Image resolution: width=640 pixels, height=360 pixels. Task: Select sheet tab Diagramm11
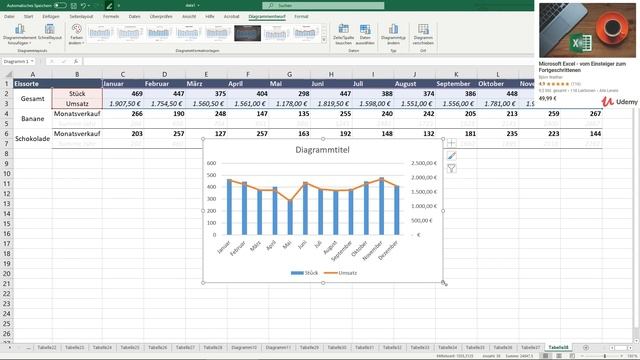(x=278, y=348)
